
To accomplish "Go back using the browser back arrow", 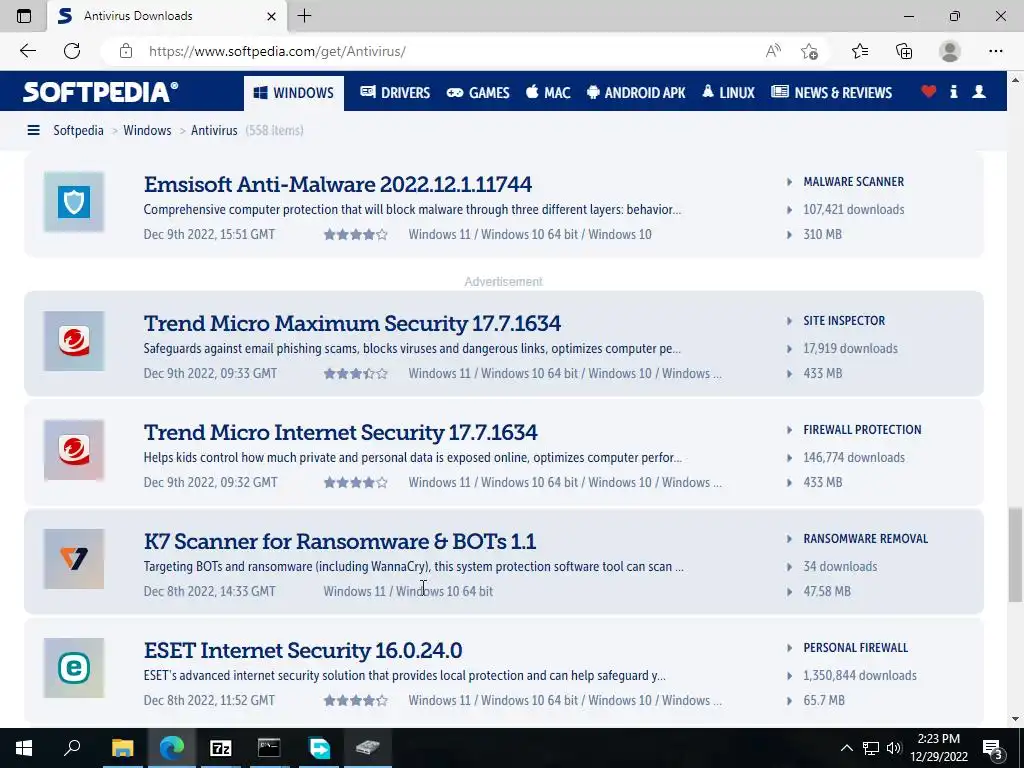I will point(27,51).
